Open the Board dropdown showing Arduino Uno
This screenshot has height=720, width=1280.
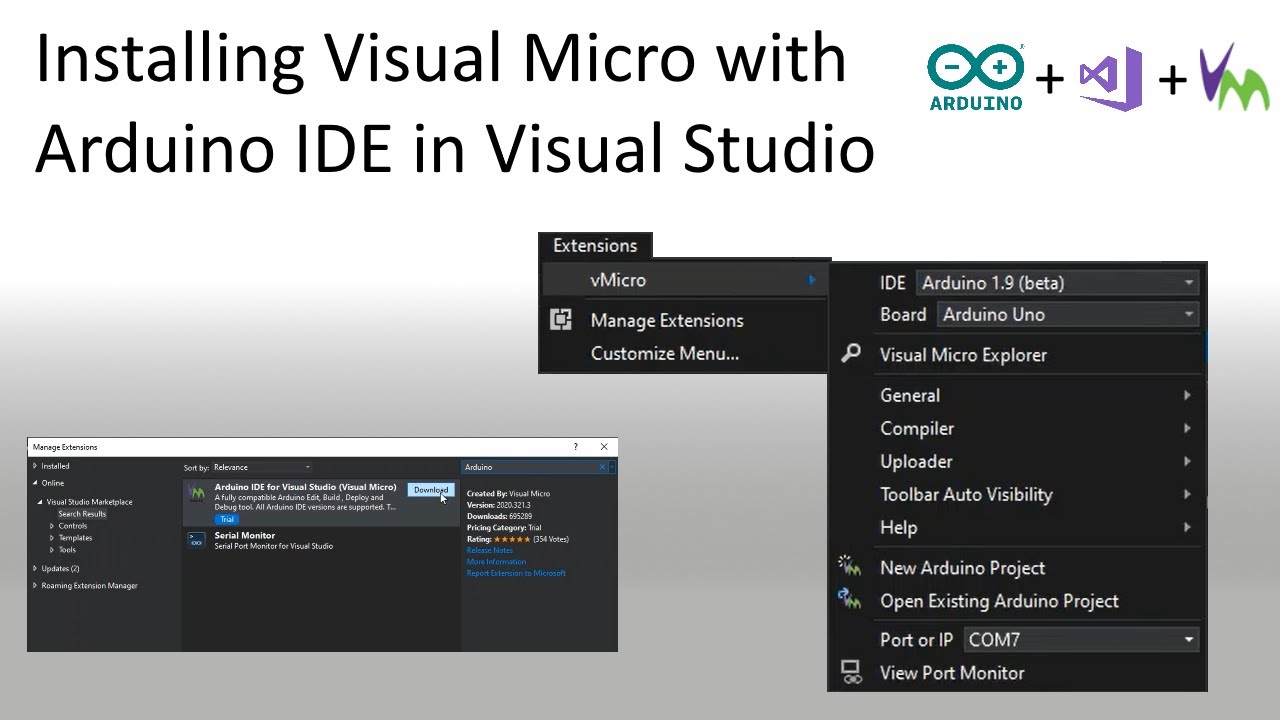pos(1068,314)
